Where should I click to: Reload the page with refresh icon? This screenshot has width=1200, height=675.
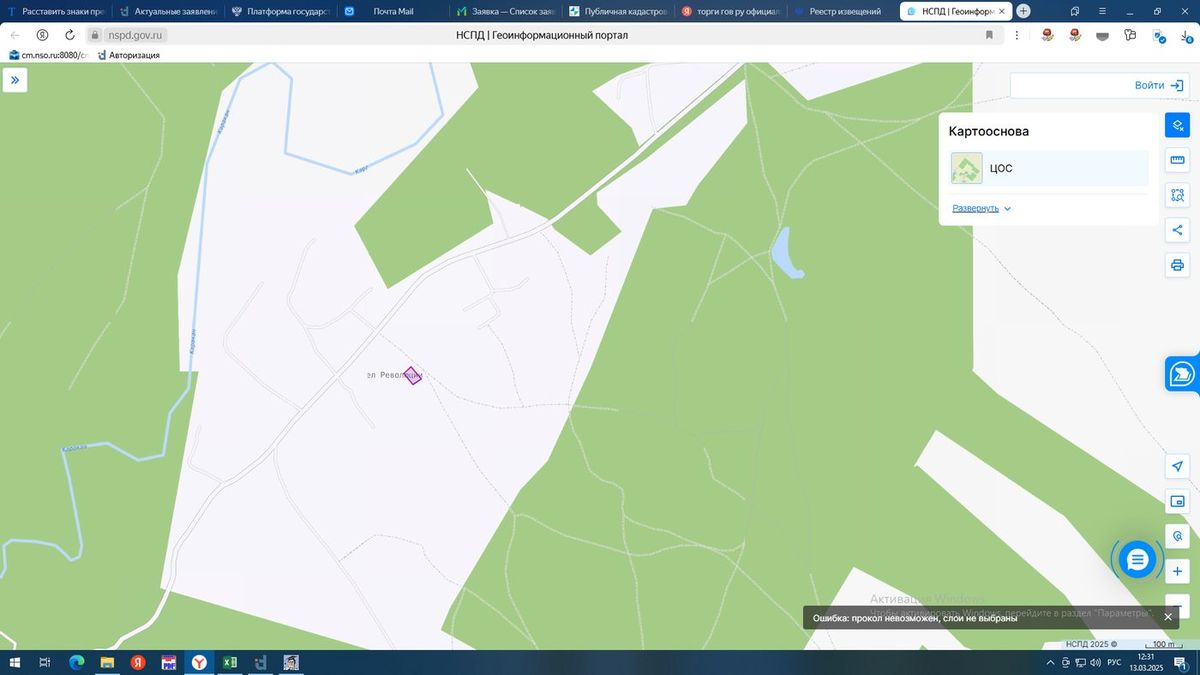pyautogui.click(x=70, y=35)
